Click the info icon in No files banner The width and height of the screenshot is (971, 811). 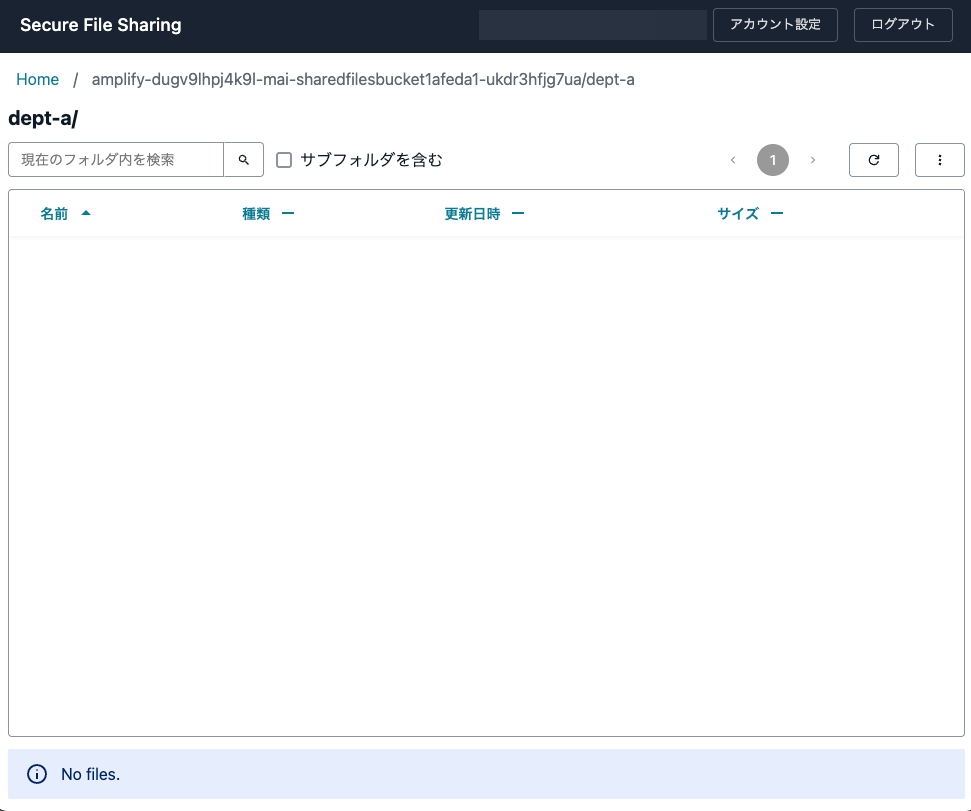pyautogui.click(x=37, y=774)
